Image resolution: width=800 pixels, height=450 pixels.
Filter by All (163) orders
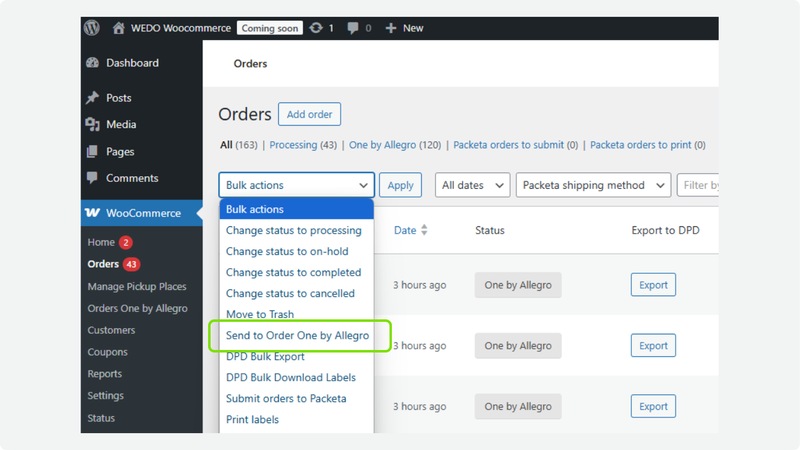tap(238, 145)
